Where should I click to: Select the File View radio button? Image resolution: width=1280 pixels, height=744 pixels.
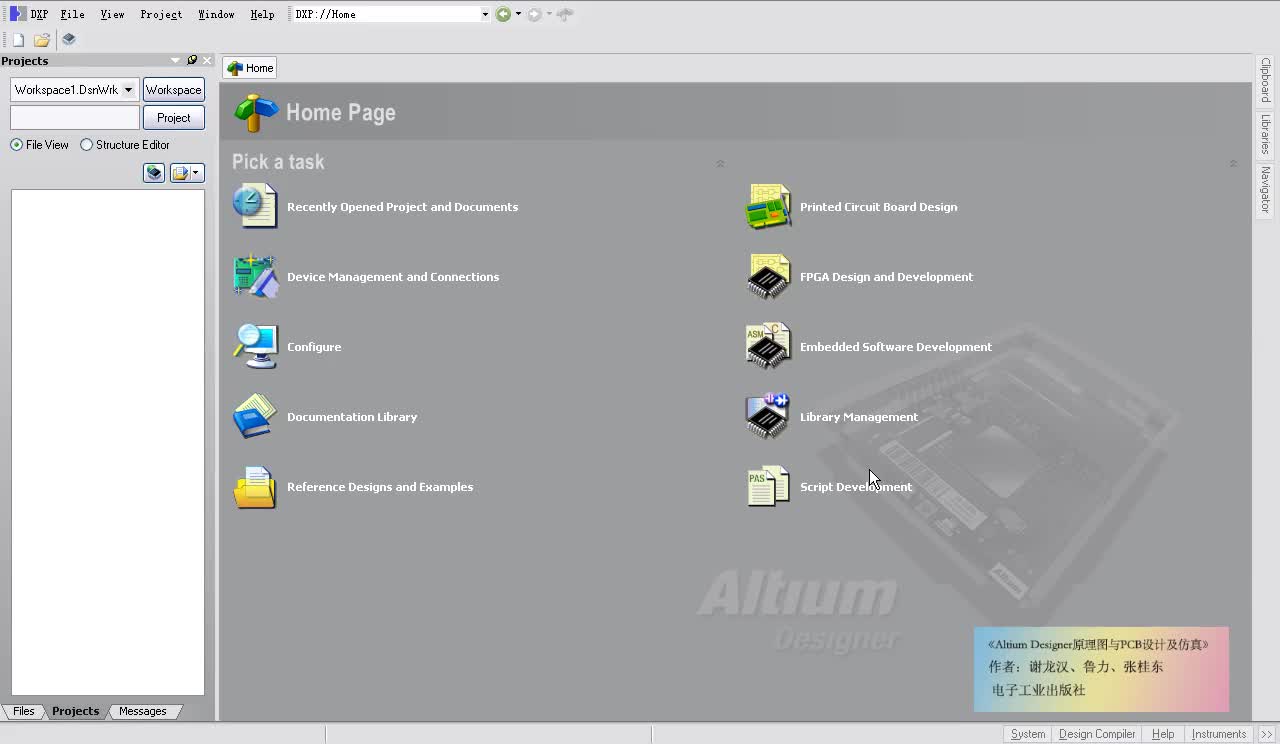click(17, 145)
